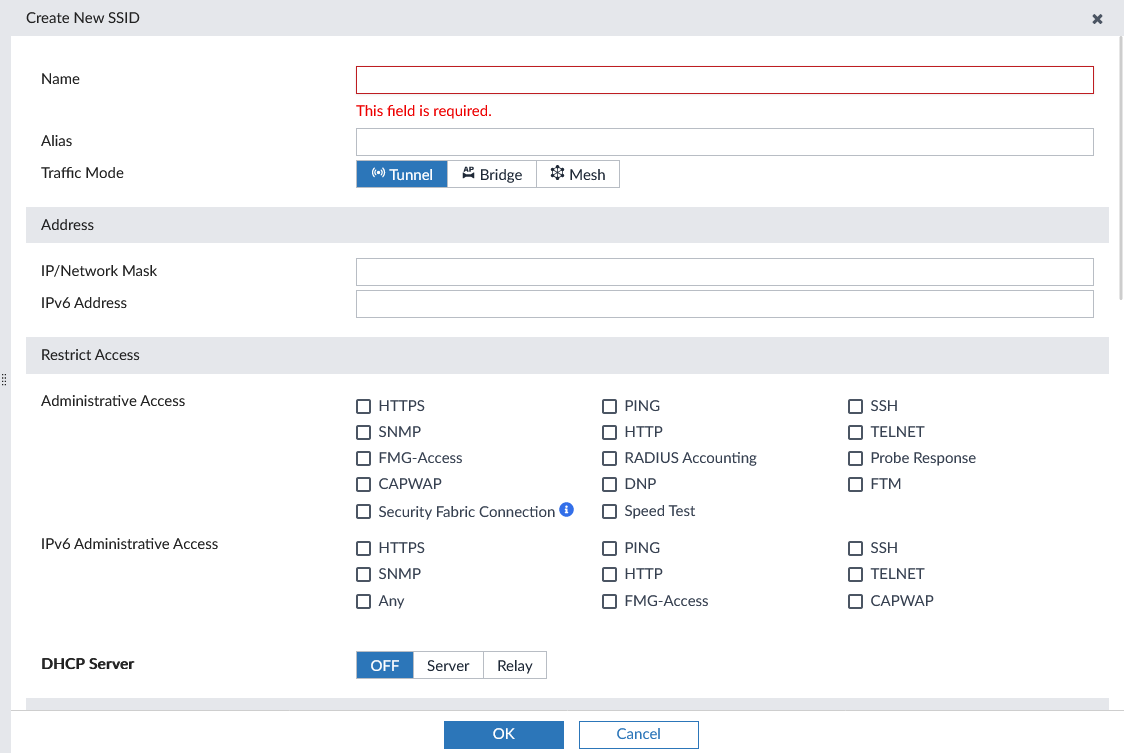The height and width of the screenshot is (753, 1124).
Task: Check the Security Fabric Connection box
Action: [363, 511]
